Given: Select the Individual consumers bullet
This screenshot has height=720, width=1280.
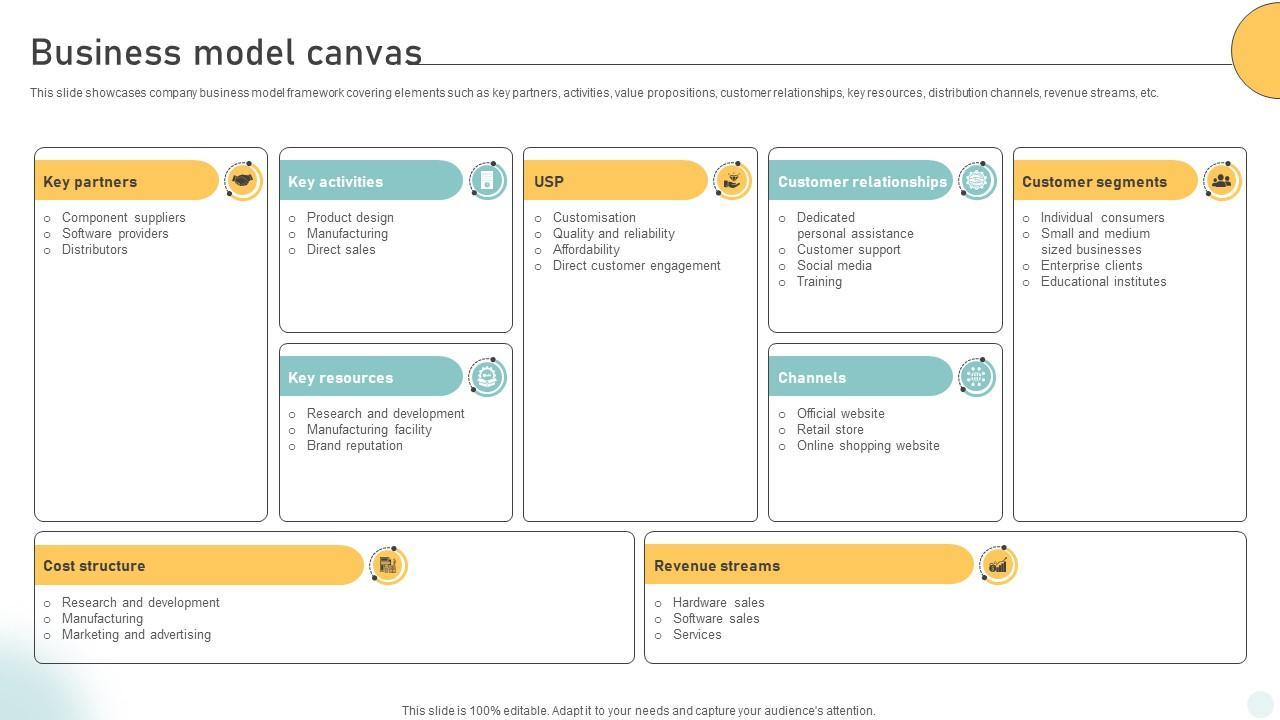Looking at the screenshot, I should click(1102, 218).
